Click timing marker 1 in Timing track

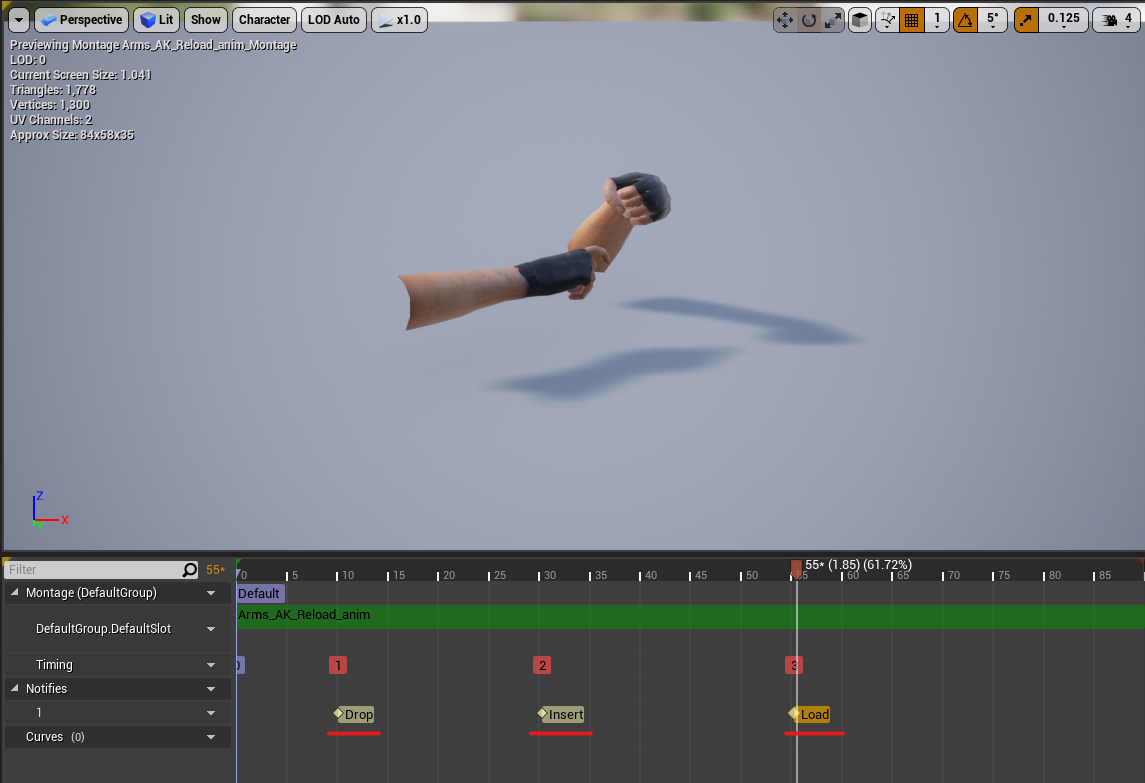pos(338,665)
